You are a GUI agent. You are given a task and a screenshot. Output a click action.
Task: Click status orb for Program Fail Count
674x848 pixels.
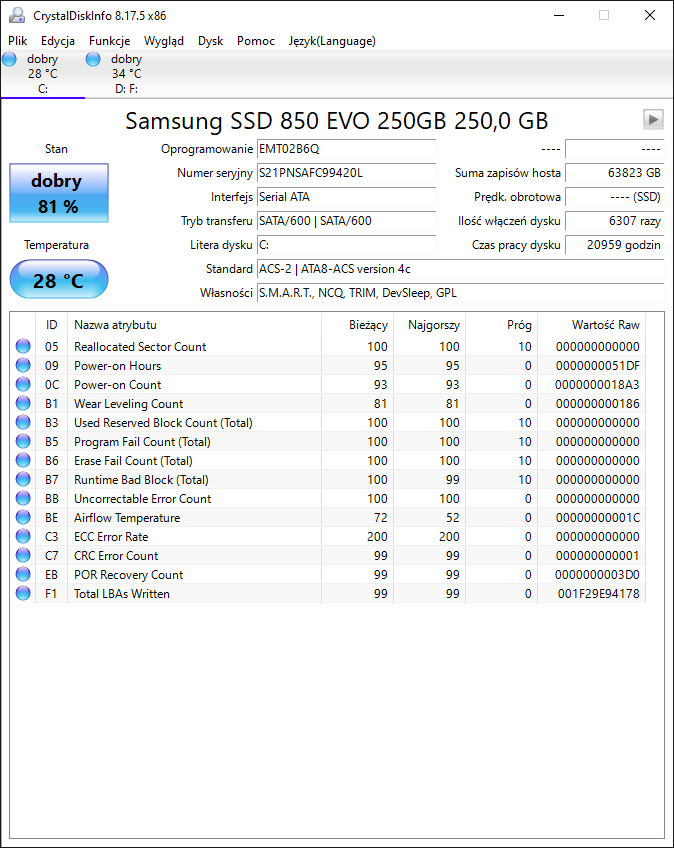click(23, 441)
